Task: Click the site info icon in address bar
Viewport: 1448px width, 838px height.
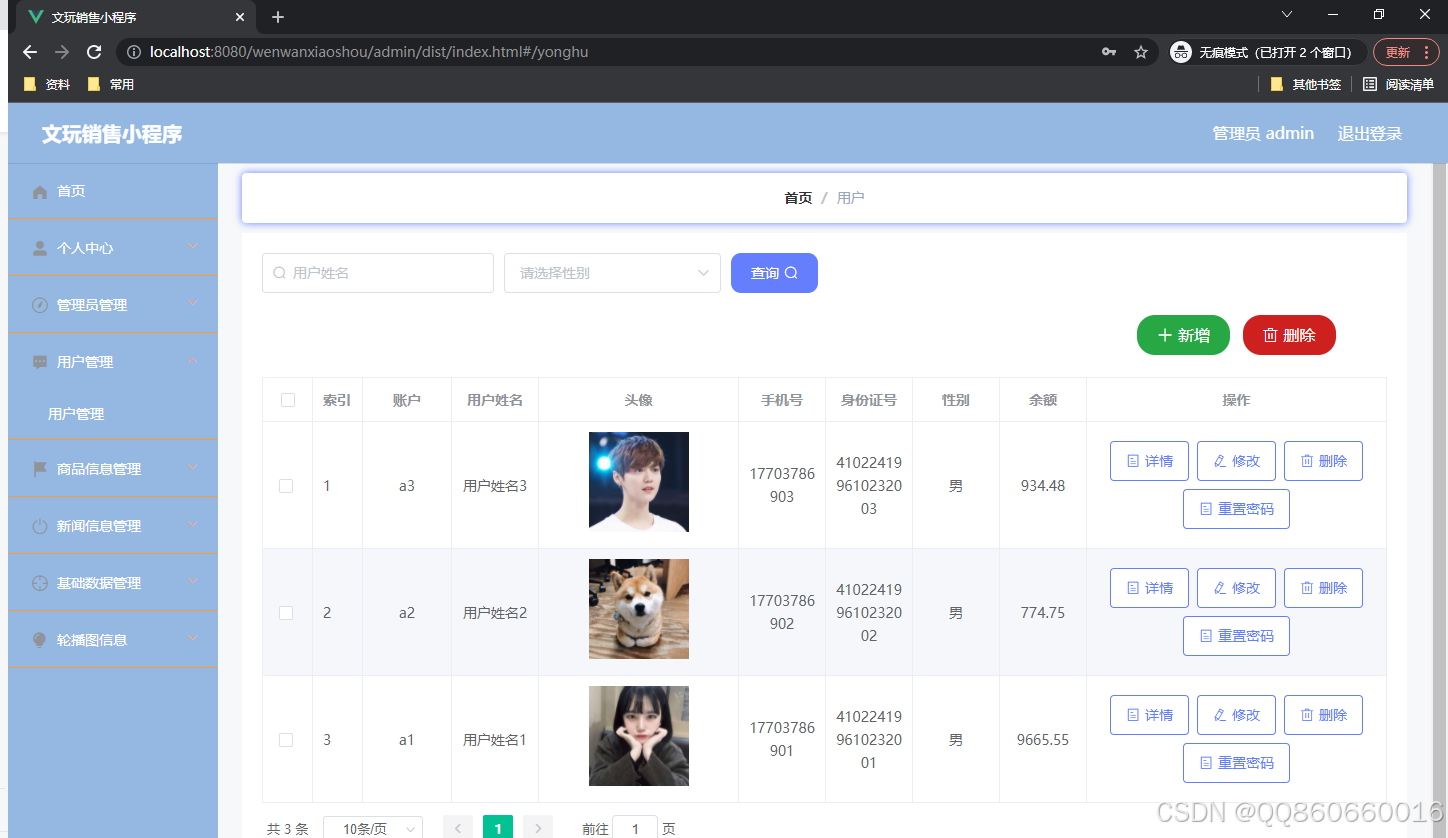Action: click(x=134, y=52)
